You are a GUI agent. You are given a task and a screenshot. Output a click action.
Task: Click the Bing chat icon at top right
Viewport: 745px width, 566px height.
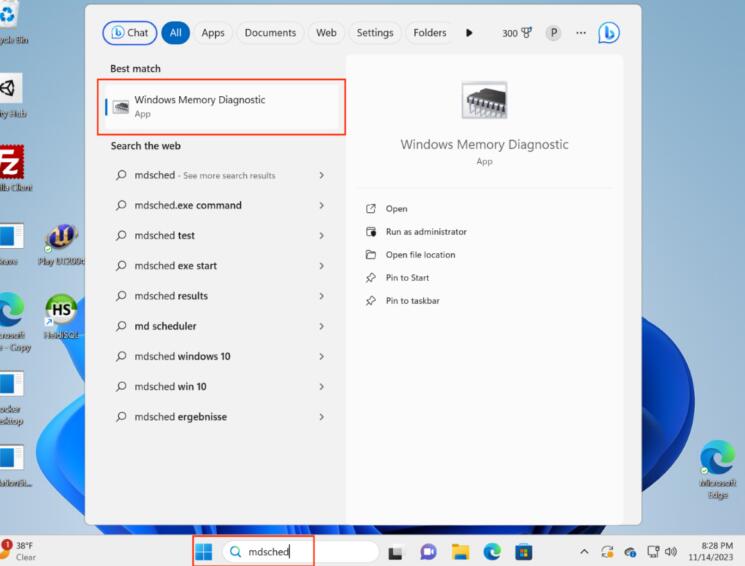coord(608,33)
